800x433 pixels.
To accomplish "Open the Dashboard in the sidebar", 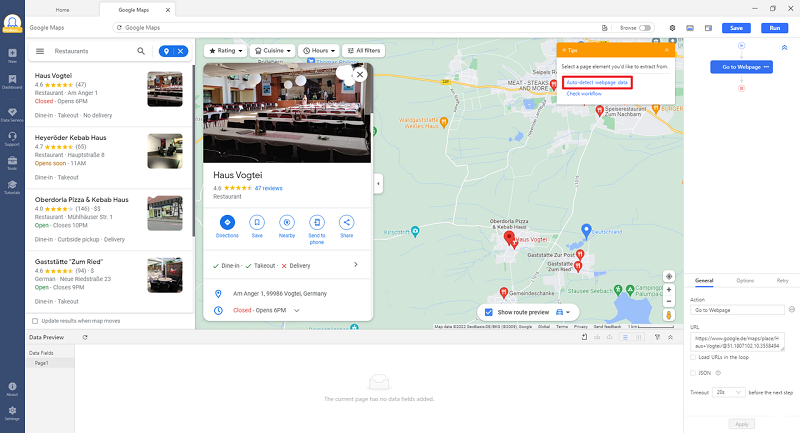I will pyautogui.click(x=12, y=82).
